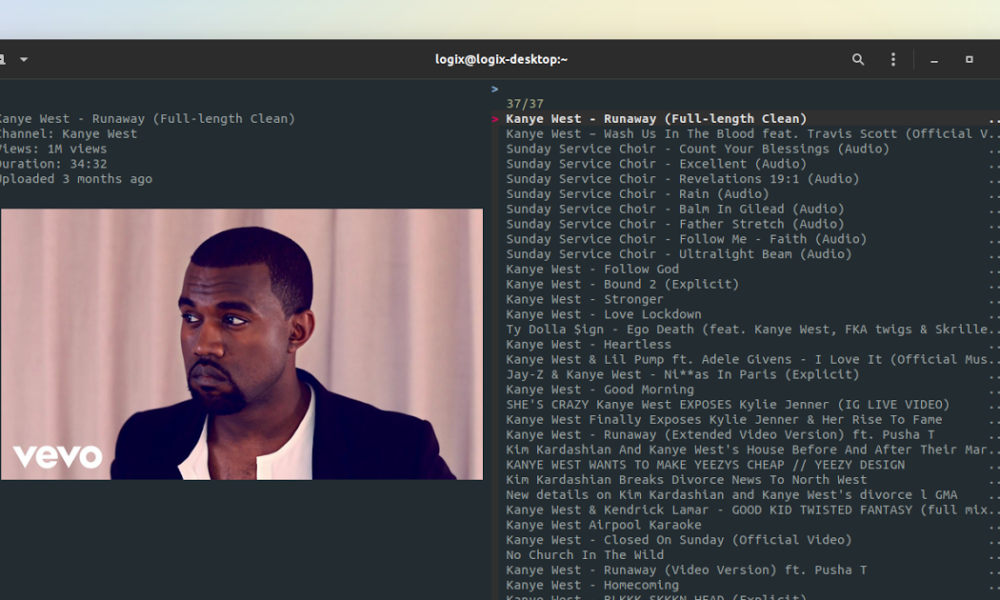Choose Kanye West Finally Exposes Kylie Jenner row
1000x600 pixels.
click(x=724, y=420)
